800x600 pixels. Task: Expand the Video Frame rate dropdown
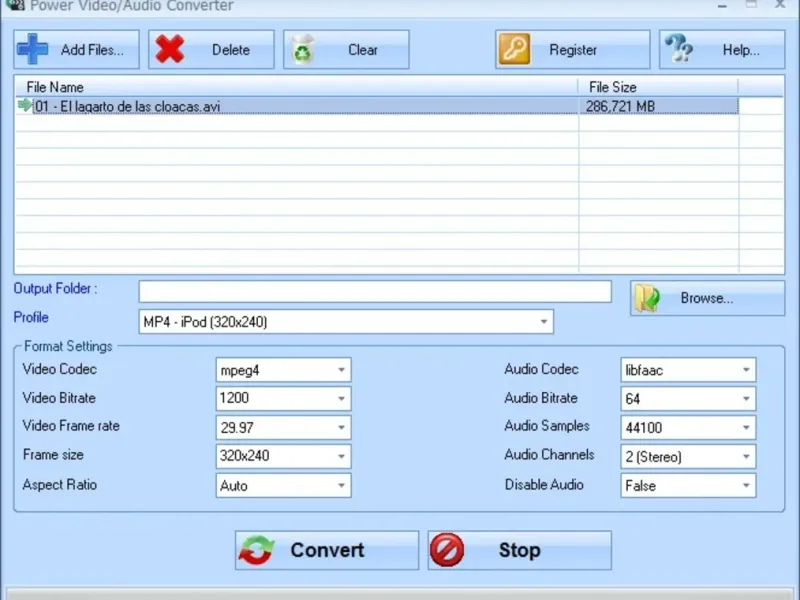click(x=341, y=428)
